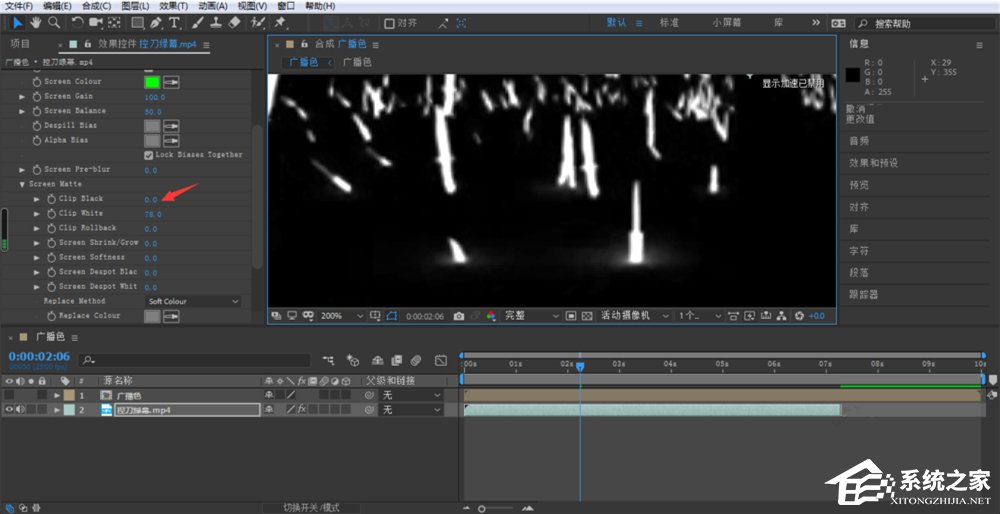Click the Screen Colour eyedropper icon

click(x=172, y=82)
